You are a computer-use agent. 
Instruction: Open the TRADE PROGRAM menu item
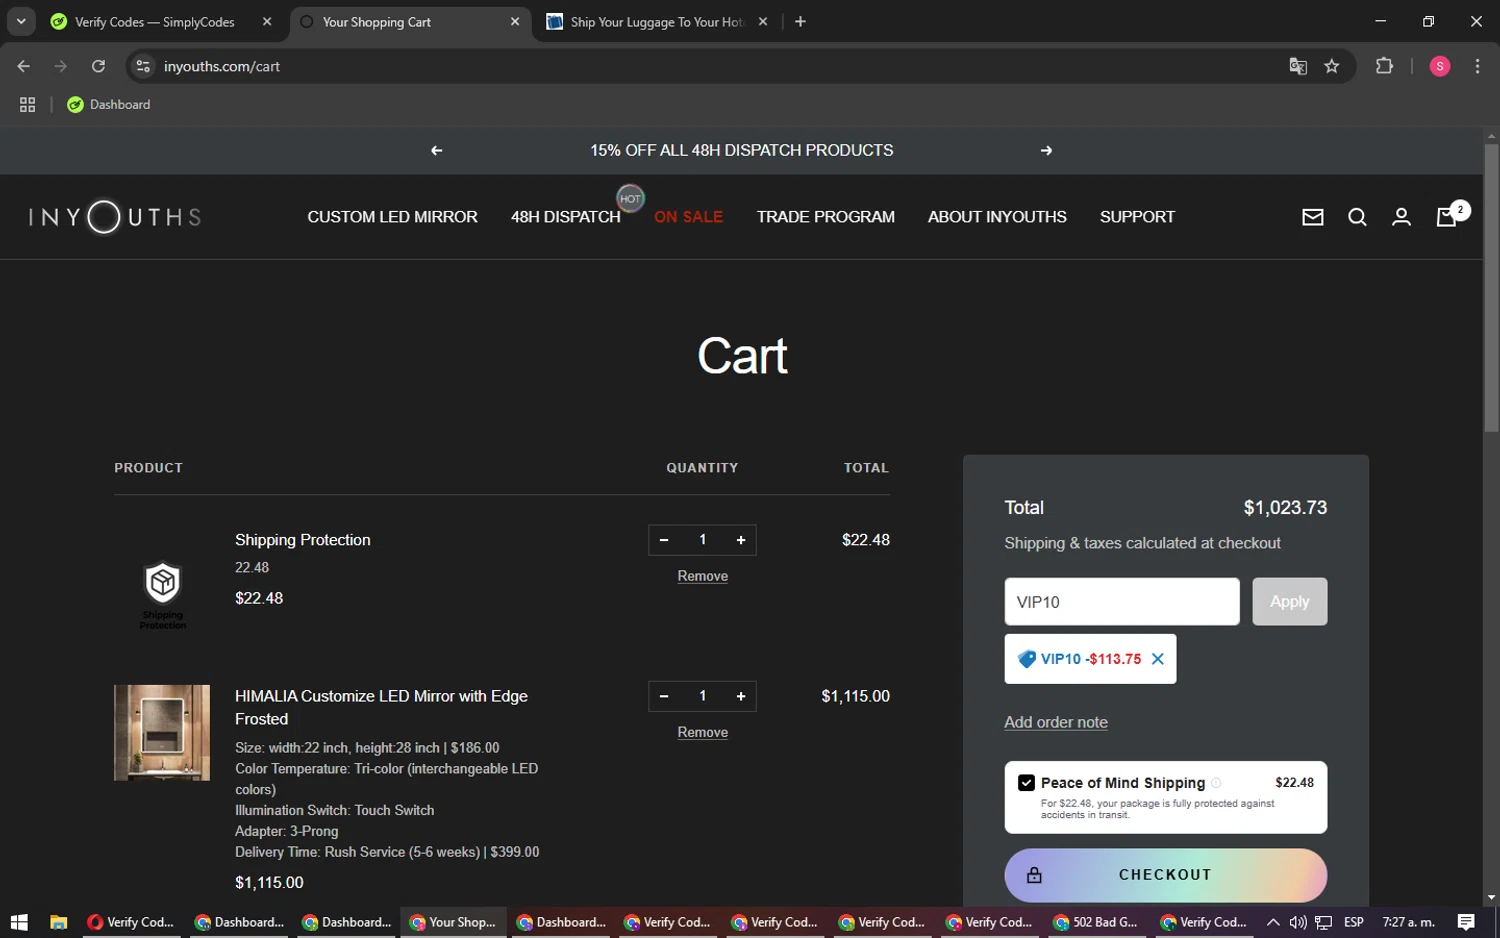[825, 217]
